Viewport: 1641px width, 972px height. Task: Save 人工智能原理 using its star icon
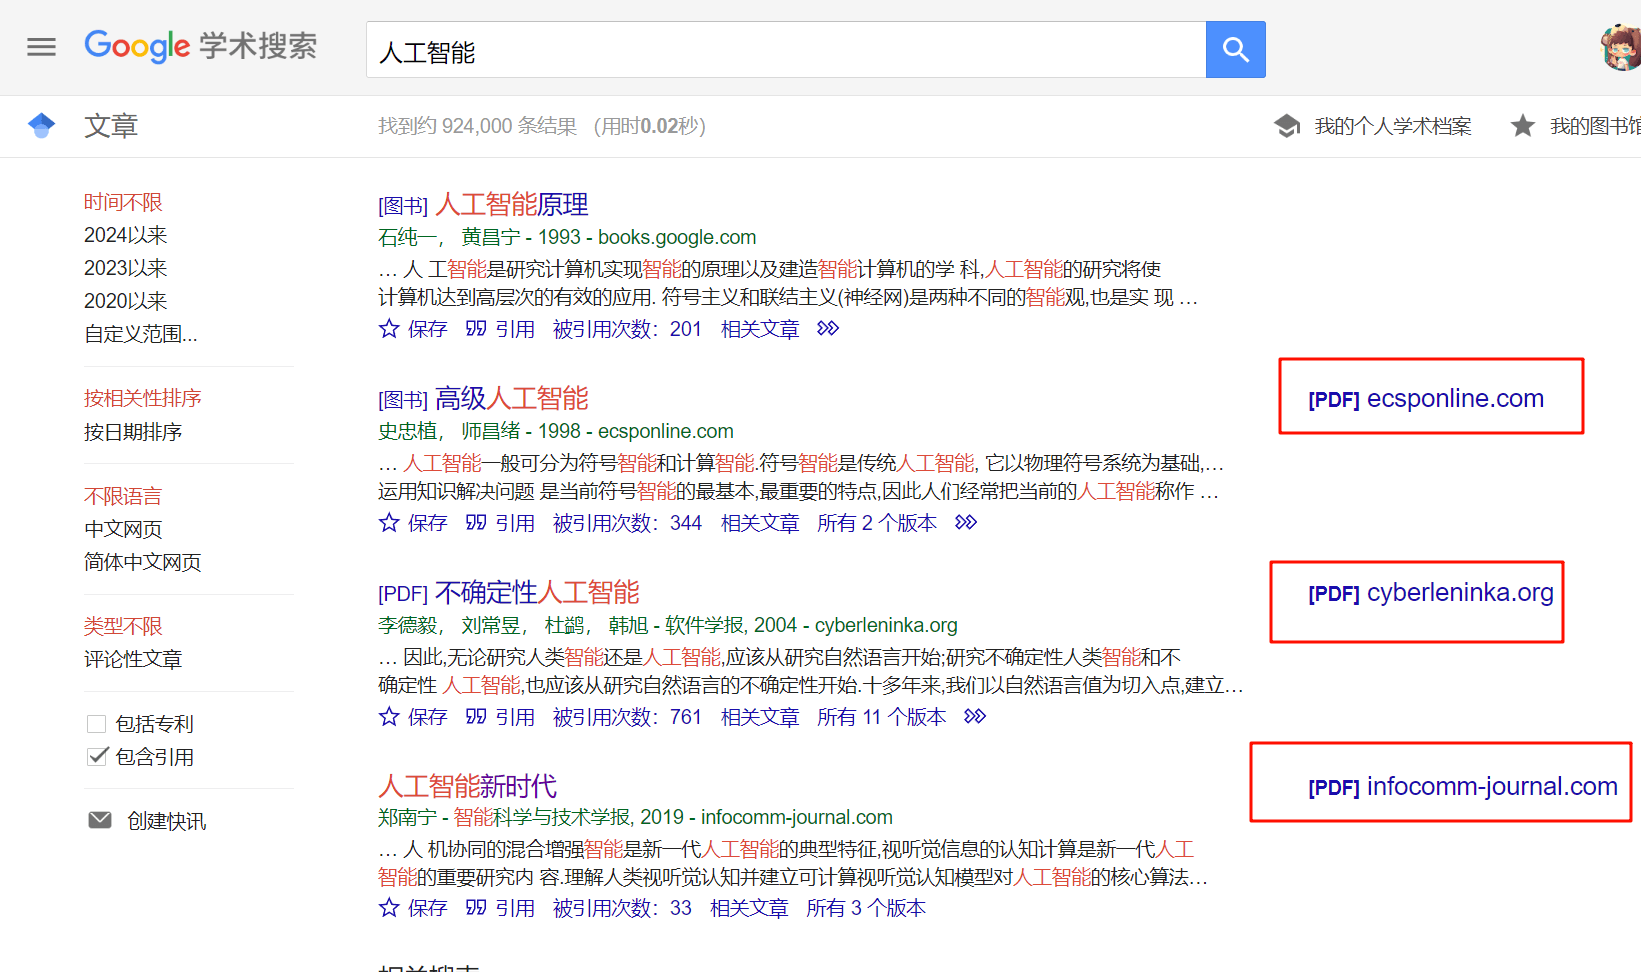pyautogui.click(x=389, y=328)
